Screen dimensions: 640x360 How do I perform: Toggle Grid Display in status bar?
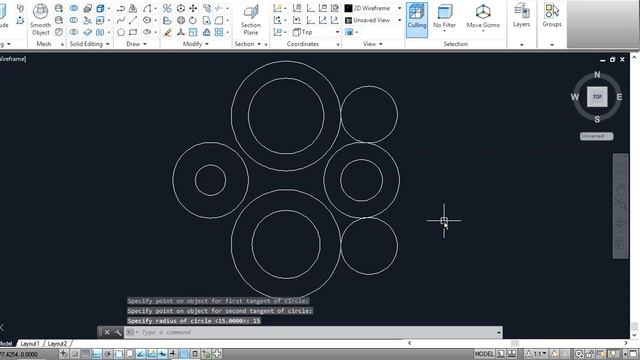click(86, 354)
